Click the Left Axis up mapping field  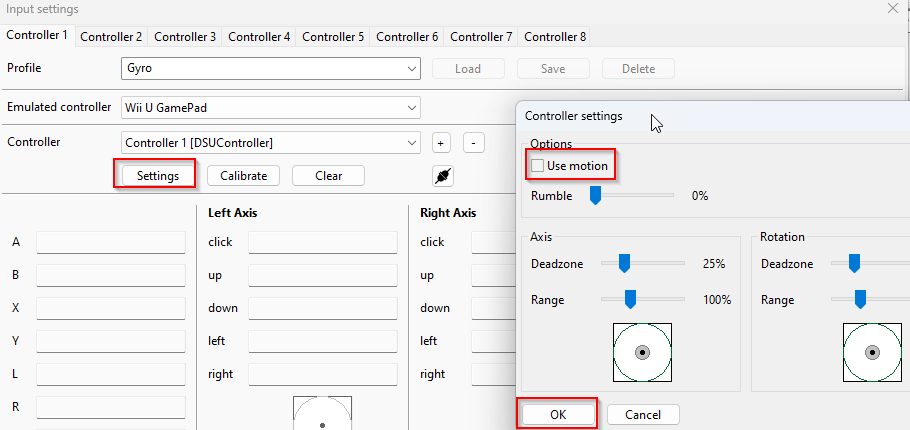[x=323, y=275]
